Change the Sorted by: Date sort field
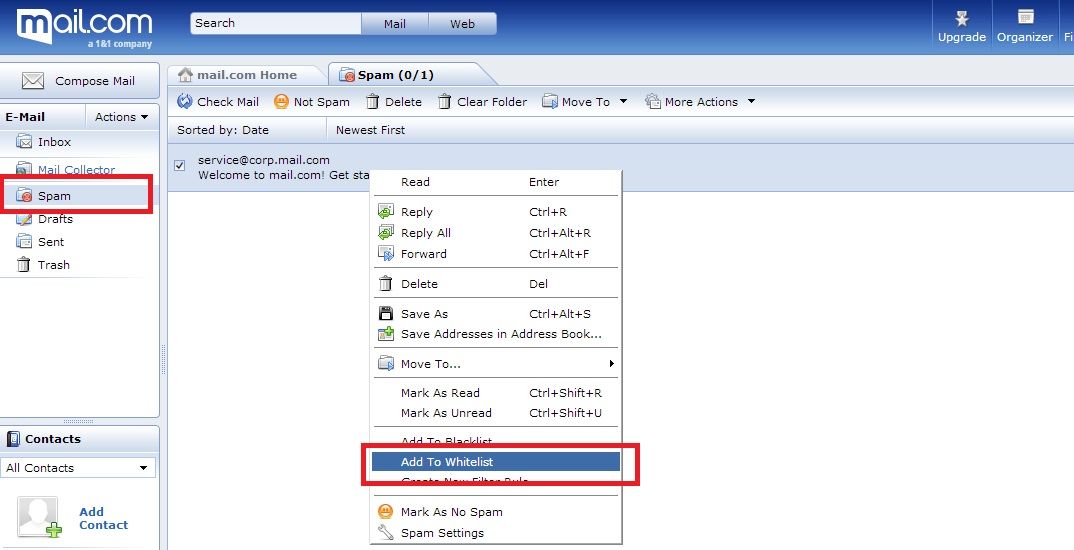Screen dimensions: 1074x550 click(x=223, y=130)
